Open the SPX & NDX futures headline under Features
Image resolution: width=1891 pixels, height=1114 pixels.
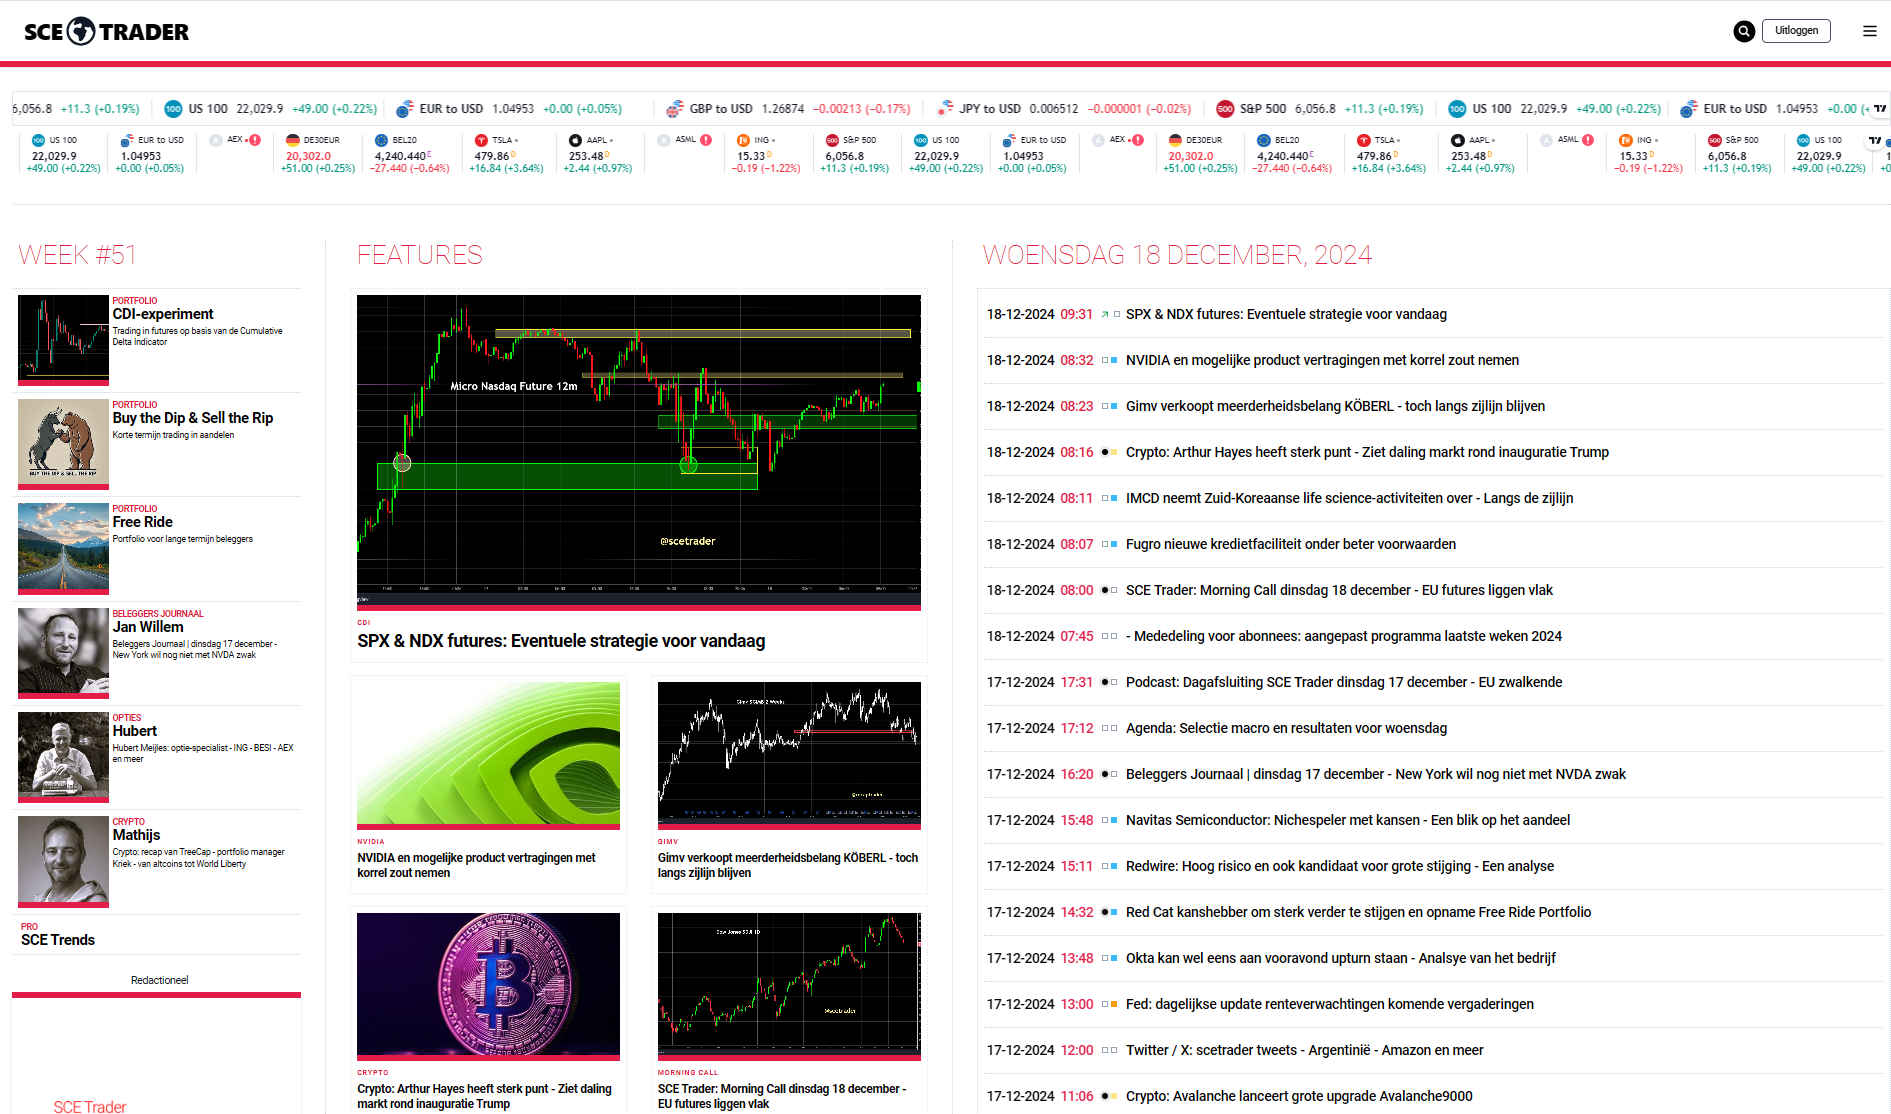click(561, 641)
